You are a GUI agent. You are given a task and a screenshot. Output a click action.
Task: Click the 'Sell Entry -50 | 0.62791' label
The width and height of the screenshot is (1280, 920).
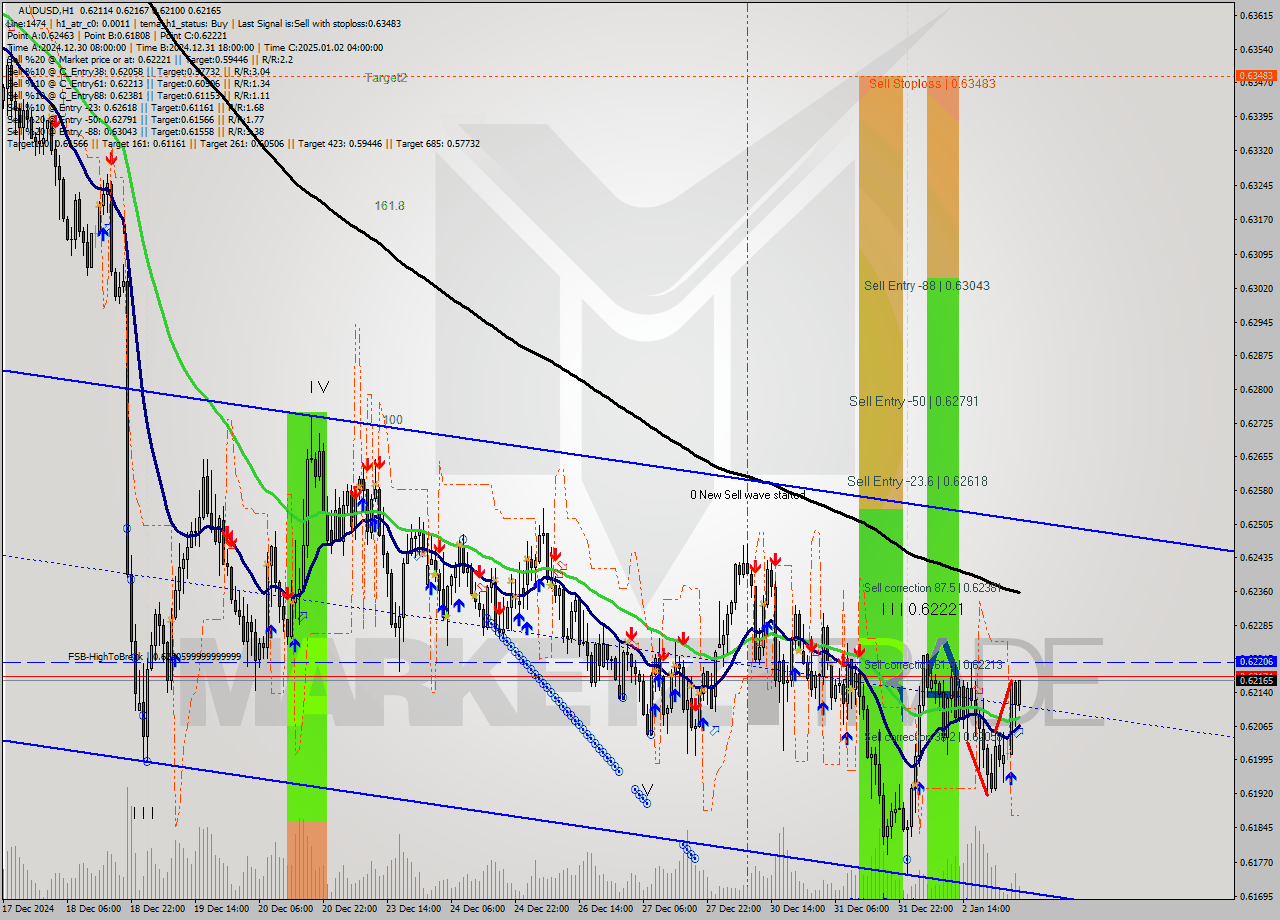click(x=914, y=401)
